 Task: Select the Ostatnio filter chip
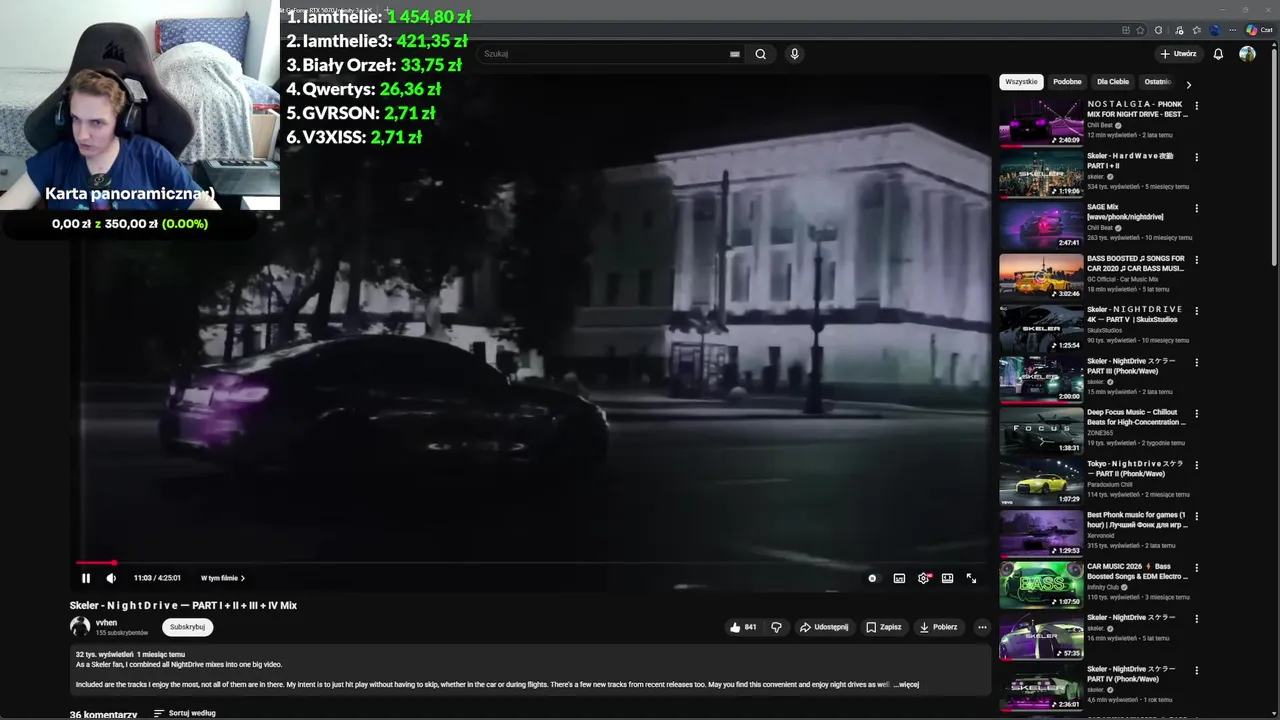(1157, 82)
